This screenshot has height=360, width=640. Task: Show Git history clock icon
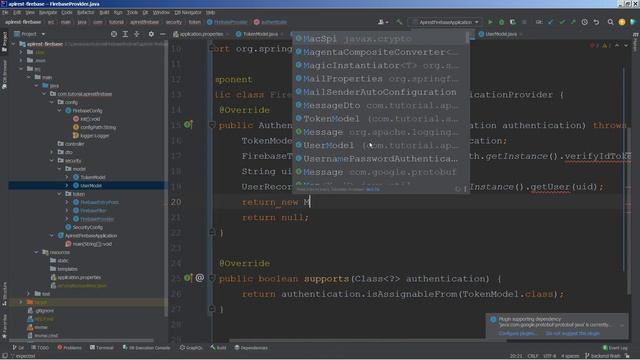coord(584,22)
